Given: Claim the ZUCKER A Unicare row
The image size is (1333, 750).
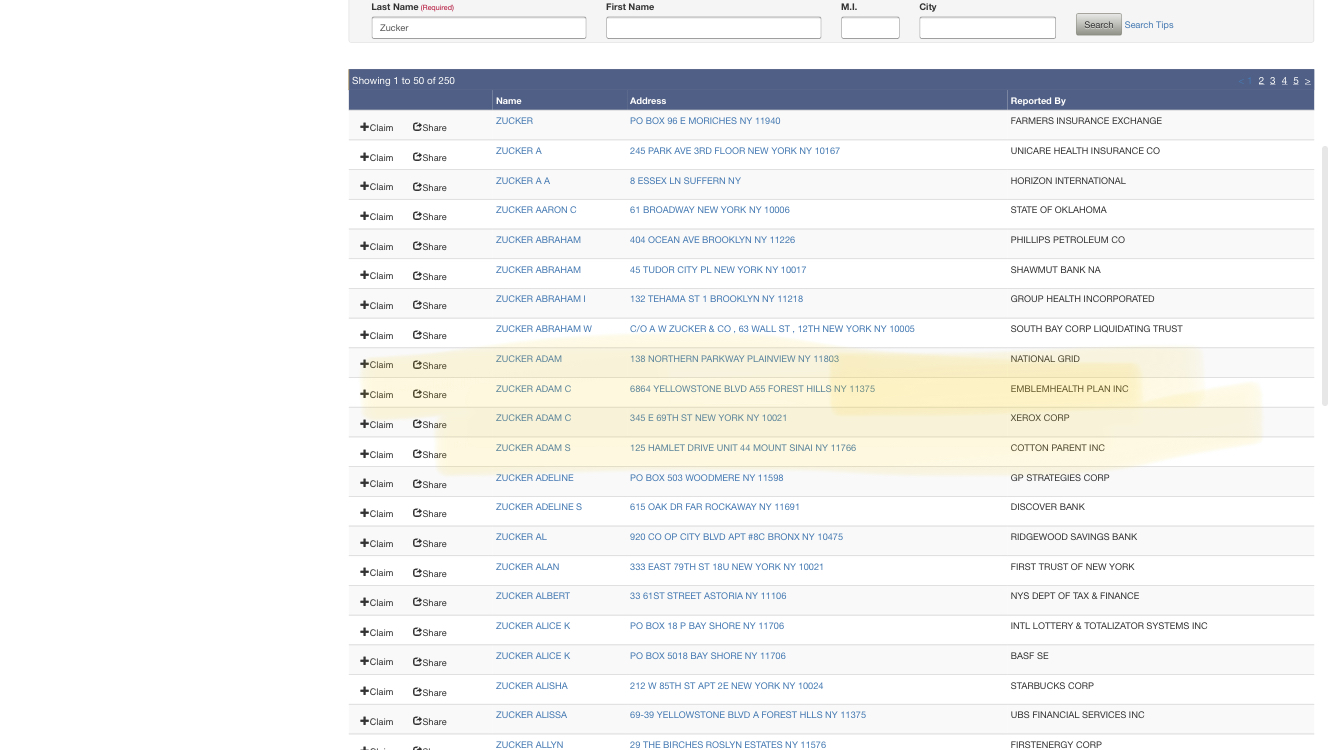Looking at the screenshot, I should click(x=377, y=157).
